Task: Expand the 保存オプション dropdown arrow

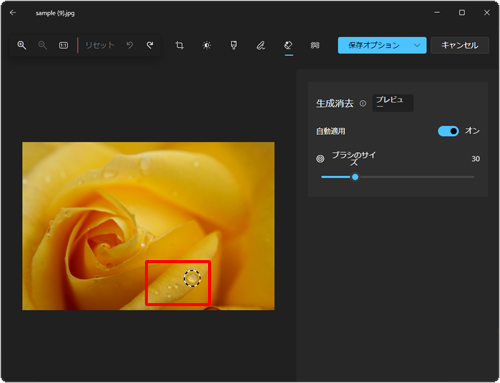Action: 417,45
